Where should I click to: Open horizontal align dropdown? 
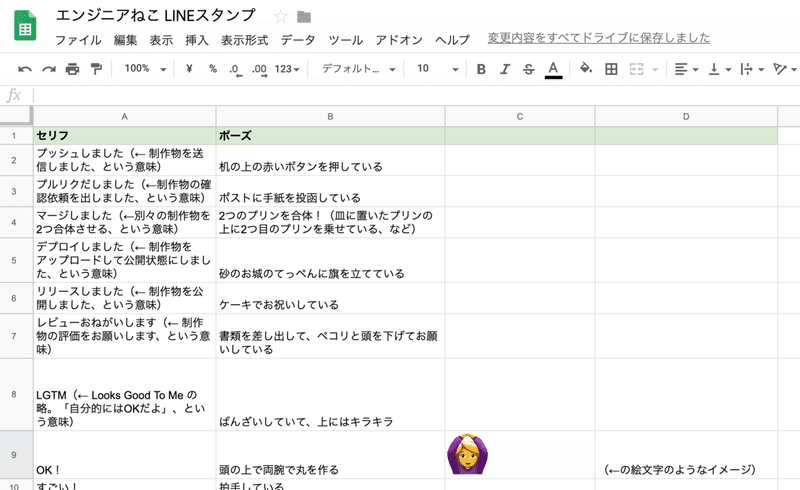click(686, 69)
